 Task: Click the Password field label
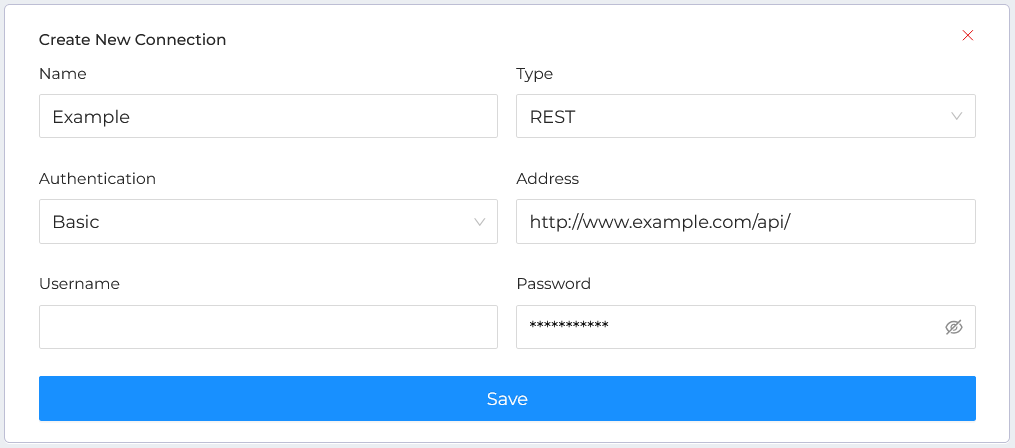click(x=553, y=284)
